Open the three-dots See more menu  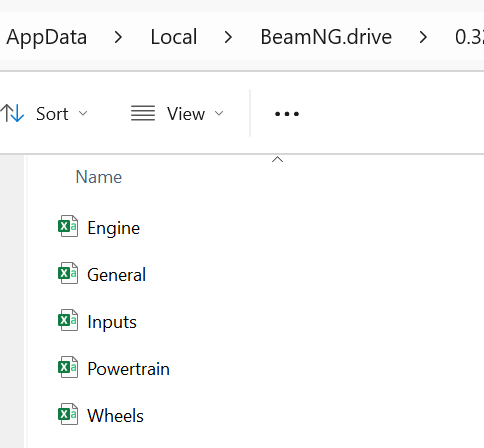(x=287, y=114)
